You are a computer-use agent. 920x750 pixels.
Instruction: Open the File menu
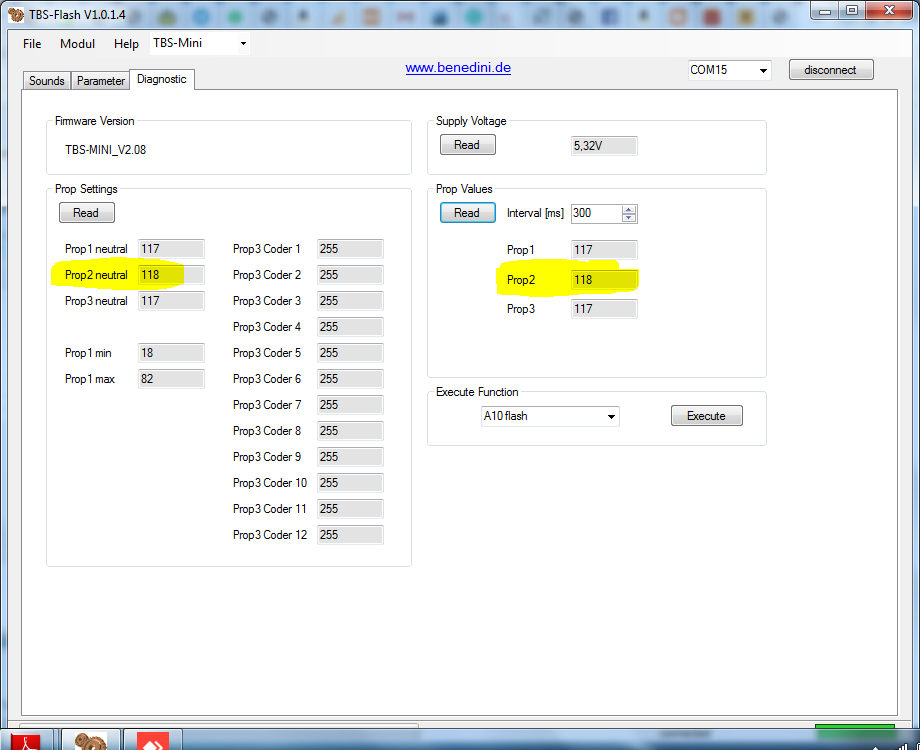click(x=32, y=44)
